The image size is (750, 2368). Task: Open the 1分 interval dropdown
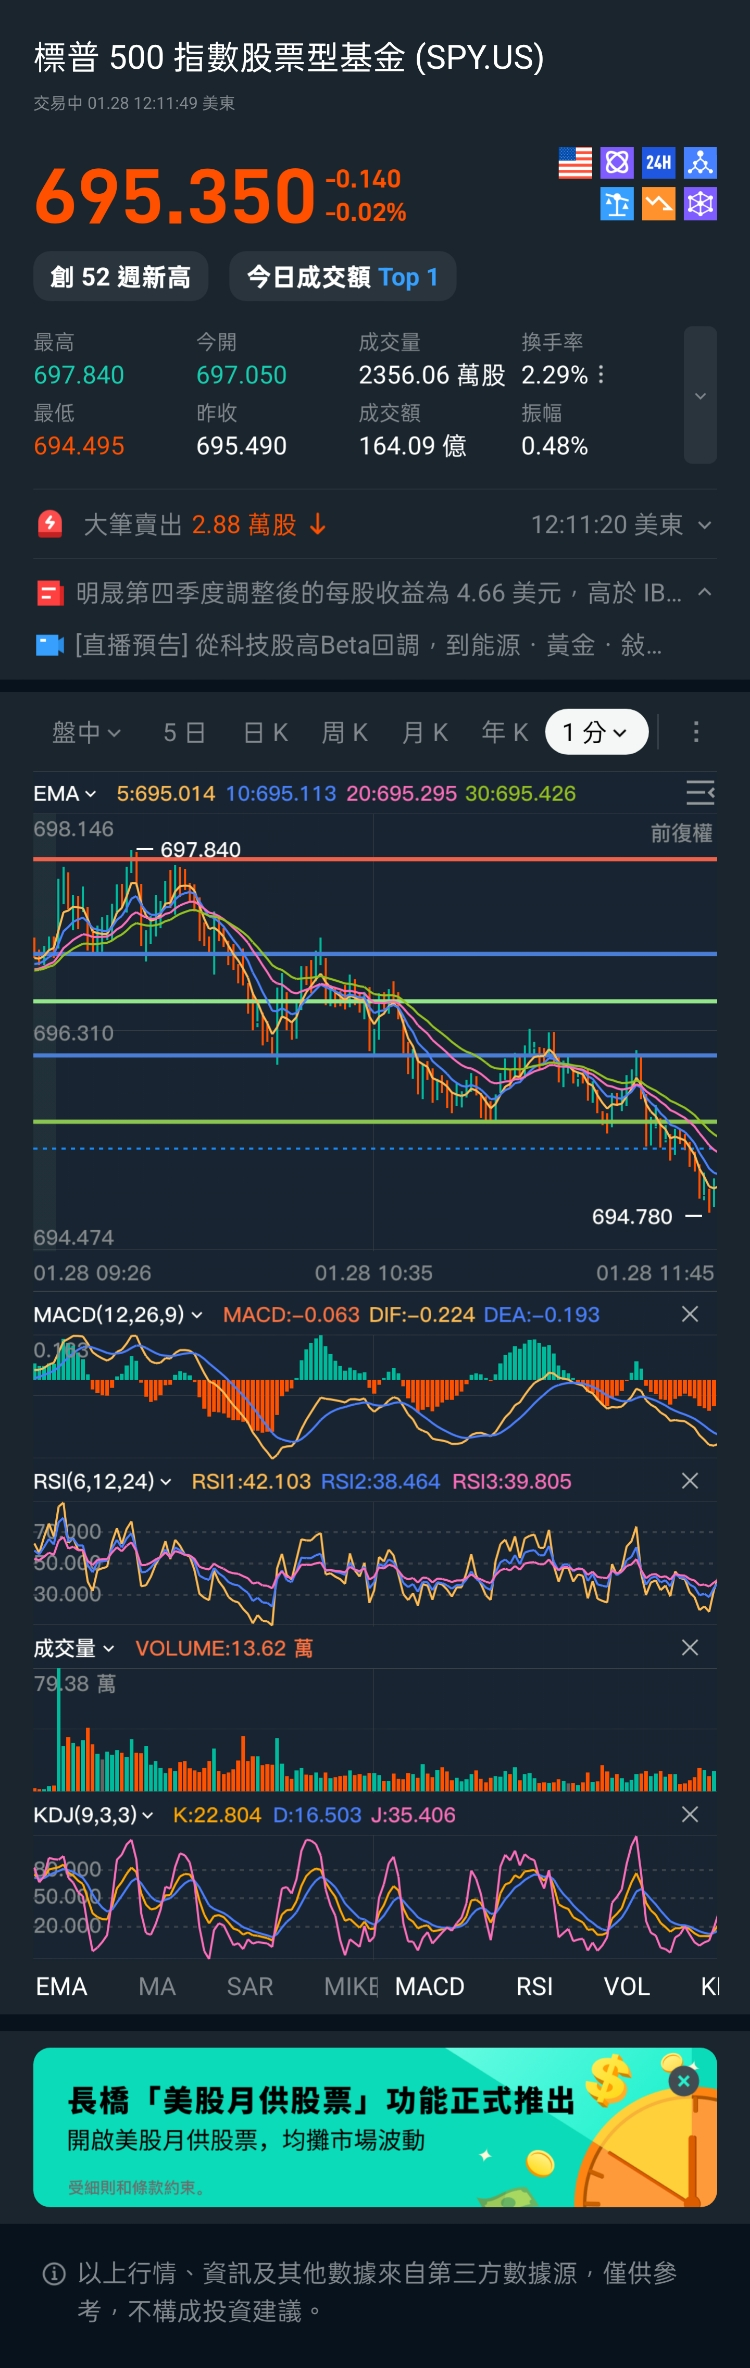tap(596, 732)
